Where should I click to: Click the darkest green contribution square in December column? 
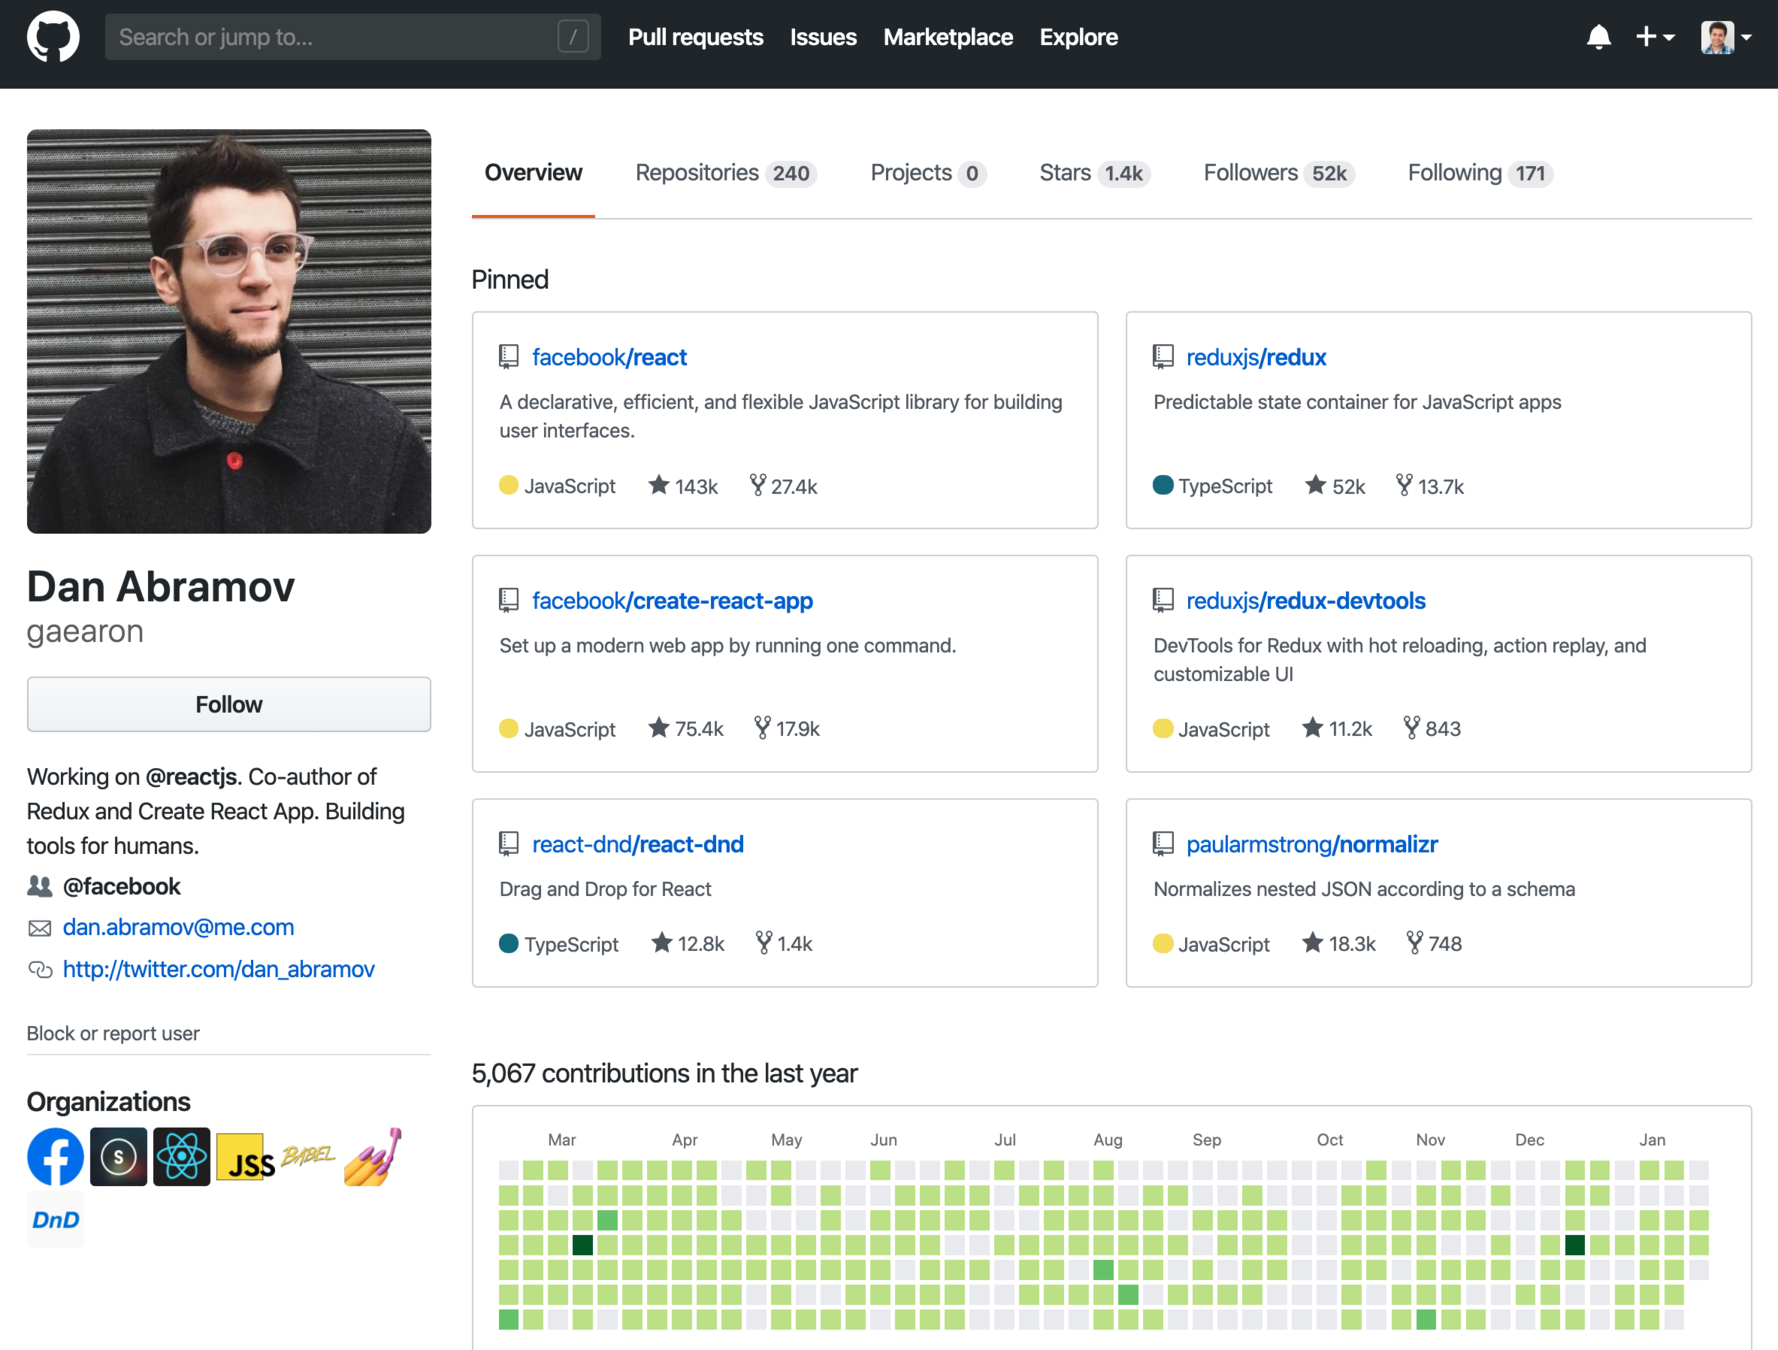pyautogui.click(x=1575, y=1245)
